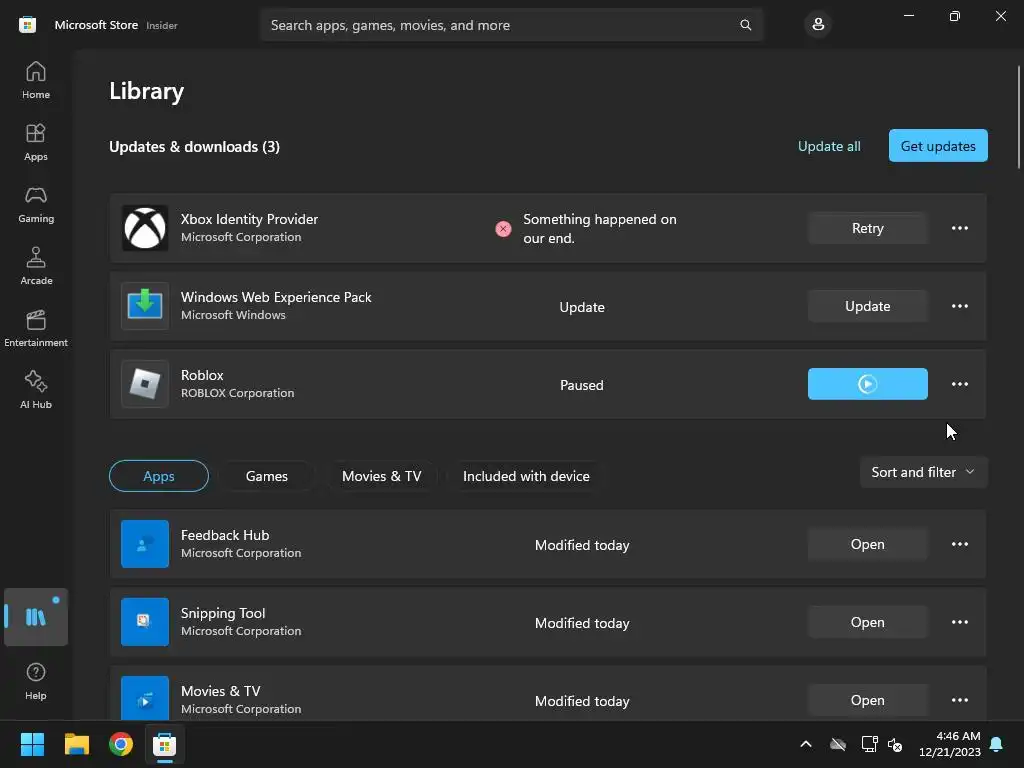
Task: Click the vertical scrollbar of the library
Action: 1019,118
